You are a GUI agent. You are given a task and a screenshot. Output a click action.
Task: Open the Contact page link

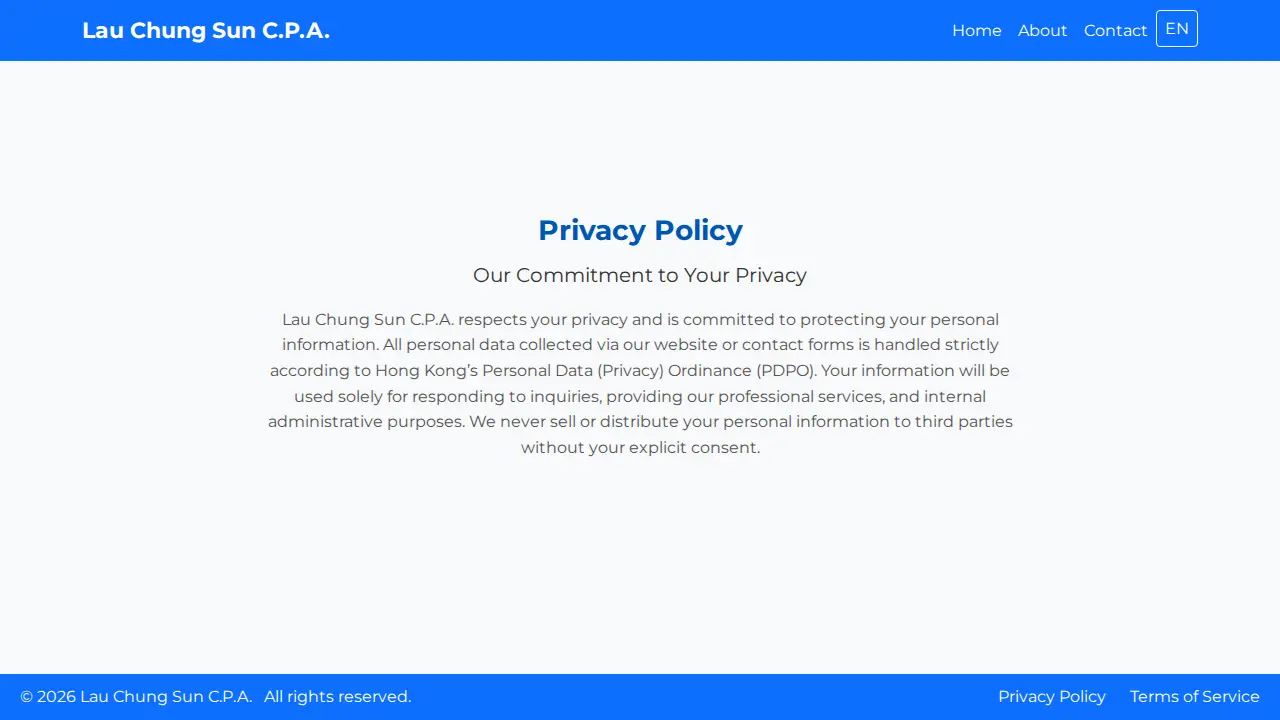[1115, 30]
